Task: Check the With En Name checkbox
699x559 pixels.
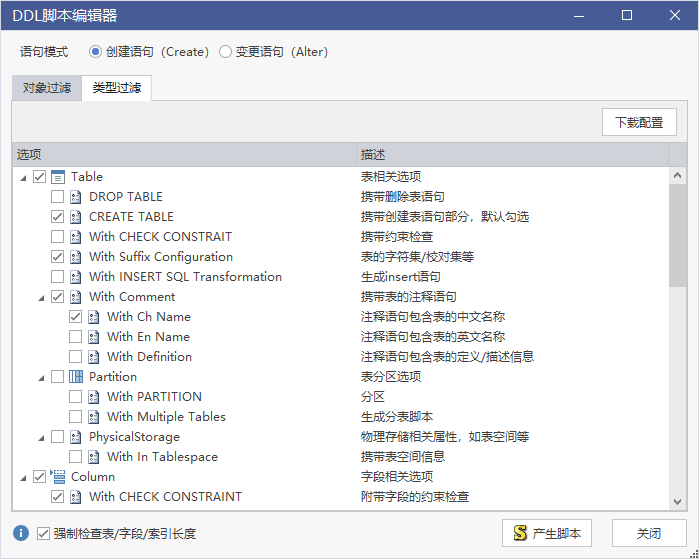Action: point(75,337)
